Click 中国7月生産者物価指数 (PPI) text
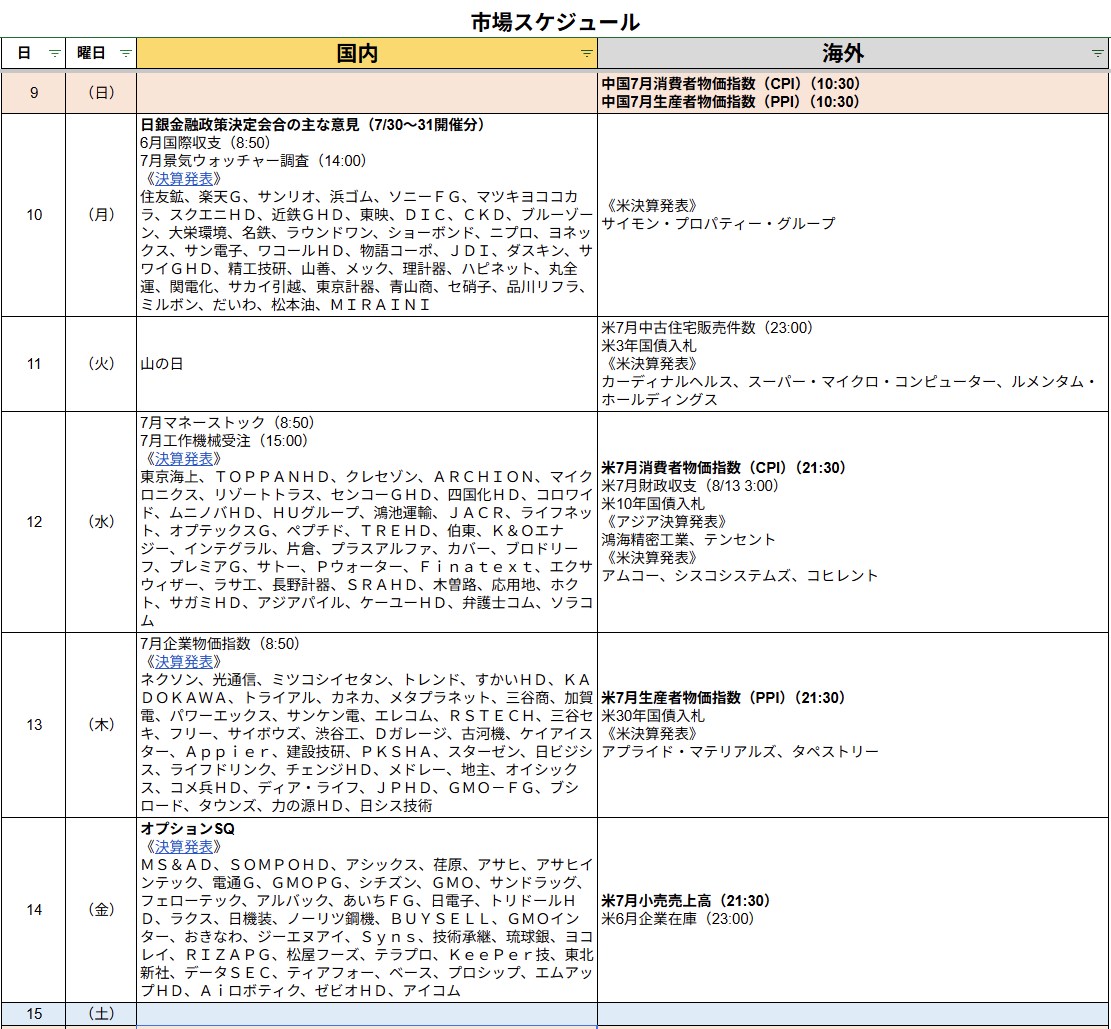This screenshot has height=1029, width=1111. (x=731, y=101)
